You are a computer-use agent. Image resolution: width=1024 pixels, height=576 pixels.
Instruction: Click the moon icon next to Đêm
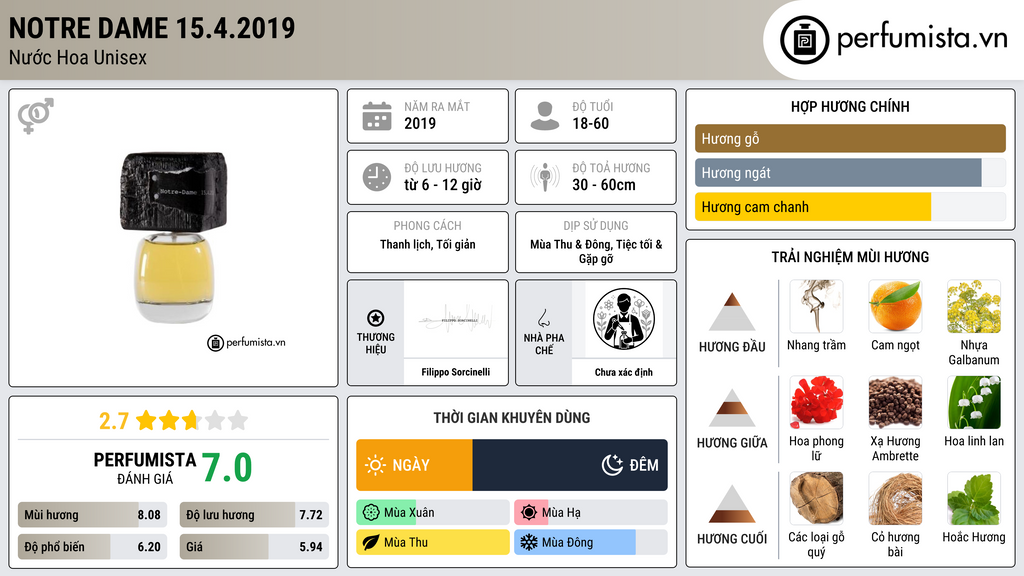(x=612, y=465)
